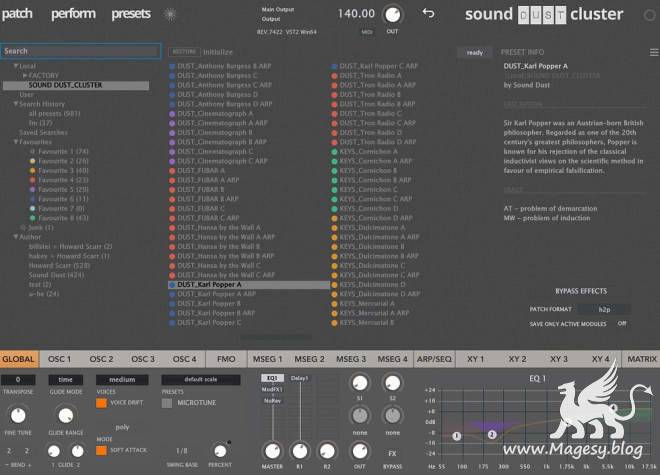Switch to the patch view
Screen dimensions: 660x475
coord(17,14)
